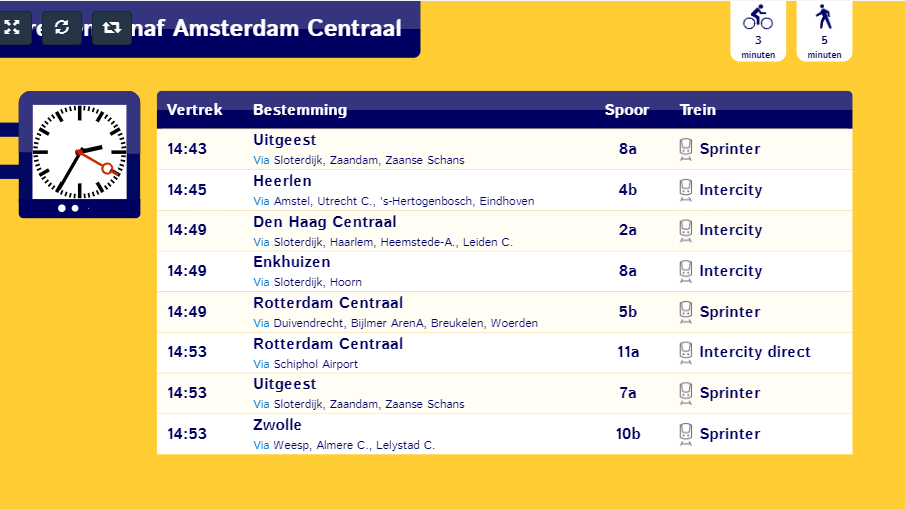Image resolution: width=905 pixels, height=509 pixels.
Task: Click the Amsterdam Centraal page title
Action: coord(287,28)
